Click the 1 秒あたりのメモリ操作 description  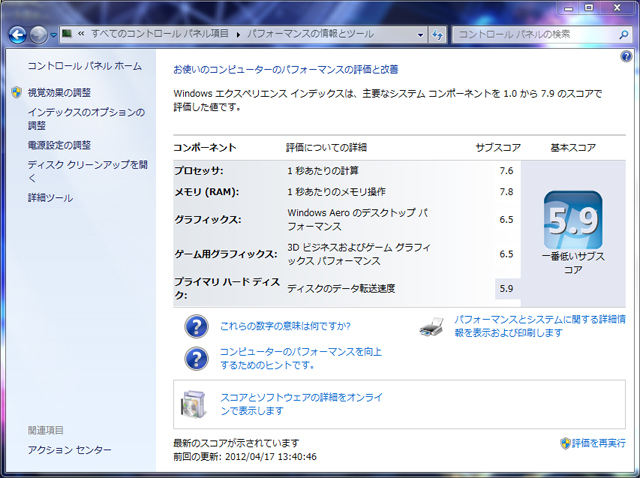click(336, 192)
